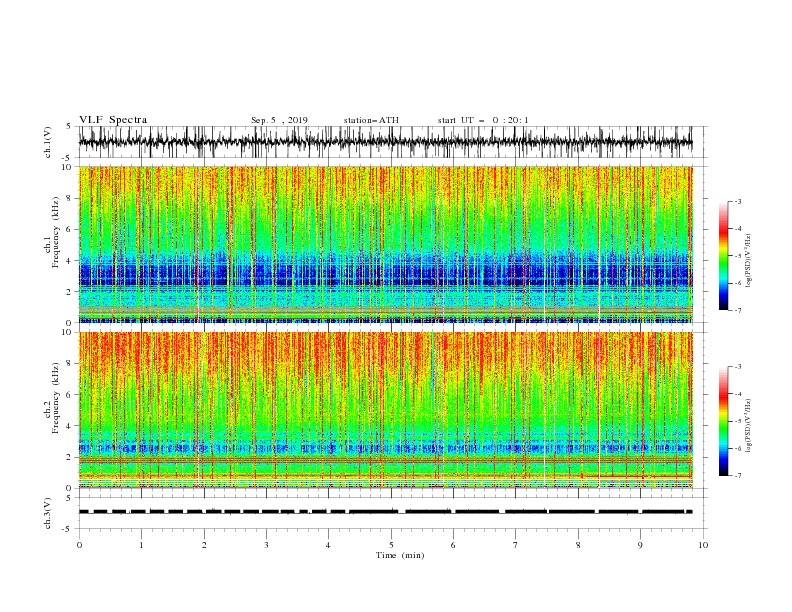Click the "Time (min)" axis title
Image resolution: width=792 pixels, height=612 pixels.
click(x=400, y=555)
